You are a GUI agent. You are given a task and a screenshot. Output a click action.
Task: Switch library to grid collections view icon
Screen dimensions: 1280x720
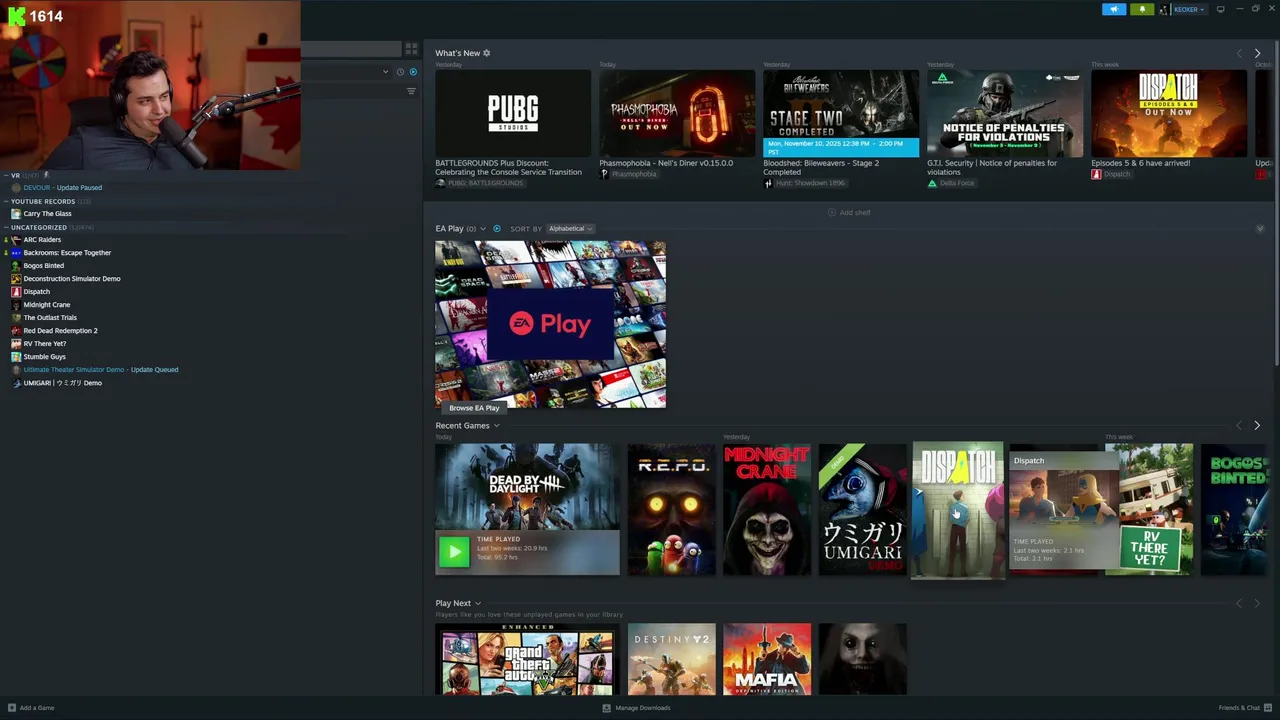tap(411, 49)
